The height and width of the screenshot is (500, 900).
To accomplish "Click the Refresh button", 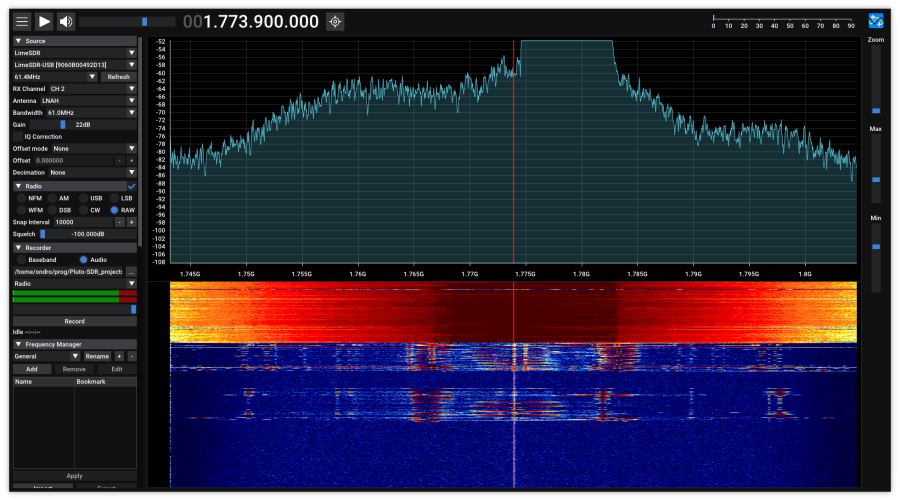I will tap(118, 77).
